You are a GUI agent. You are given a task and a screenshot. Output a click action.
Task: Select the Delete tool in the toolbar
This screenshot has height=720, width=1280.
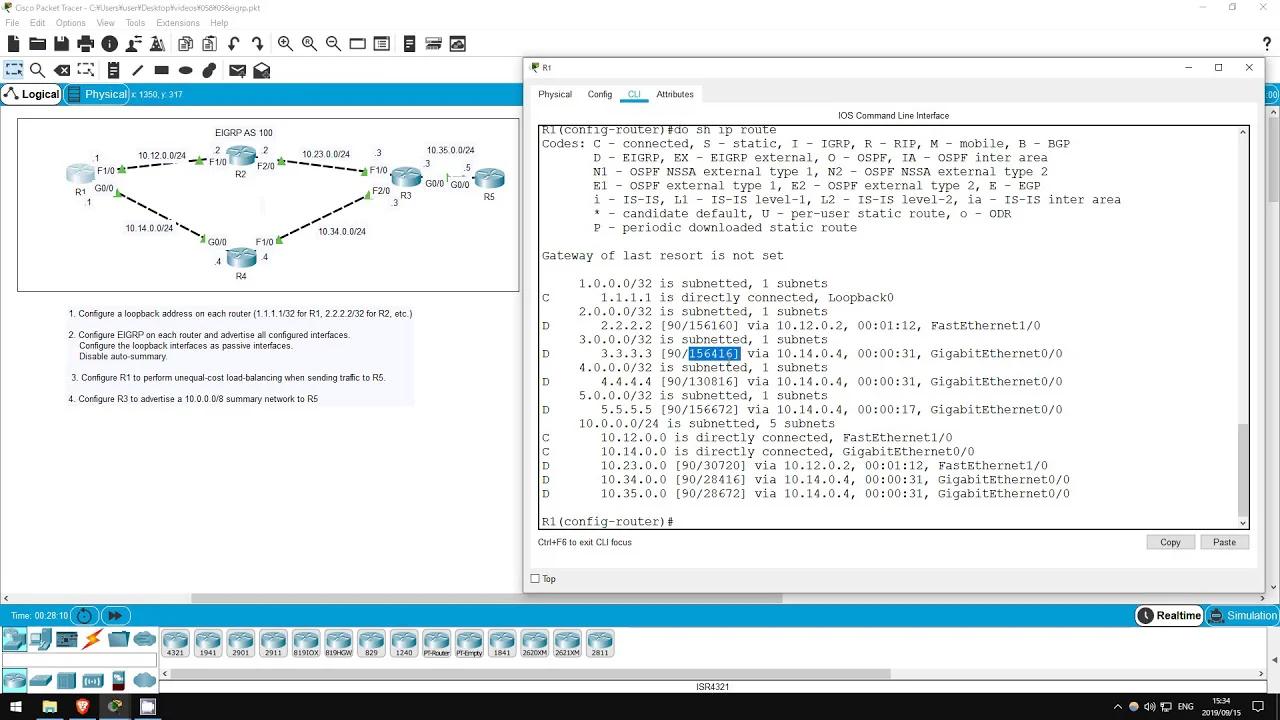(x=61, y=70)
